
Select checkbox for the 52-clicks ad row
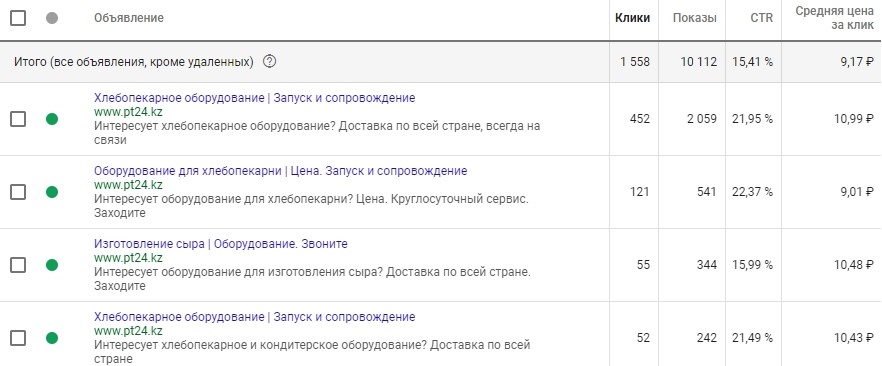pos(18,338)
